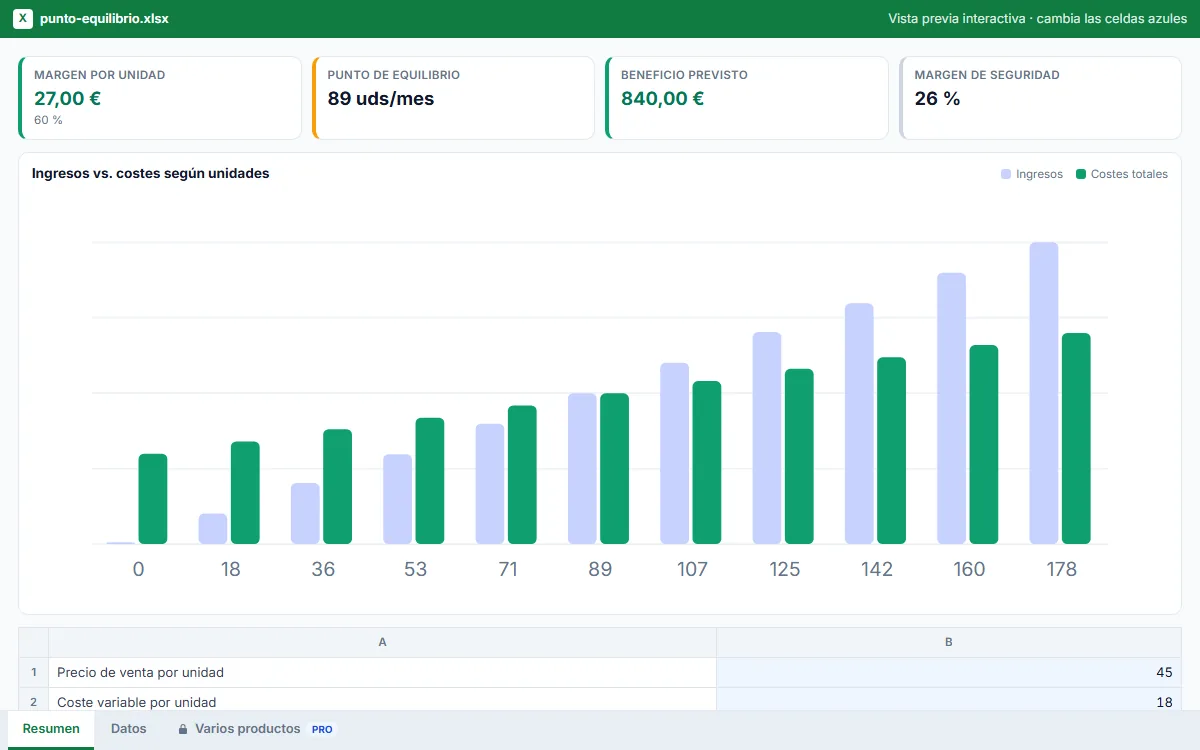Select column B header
Screen dimensions: 1200x750
coord(948,642)
